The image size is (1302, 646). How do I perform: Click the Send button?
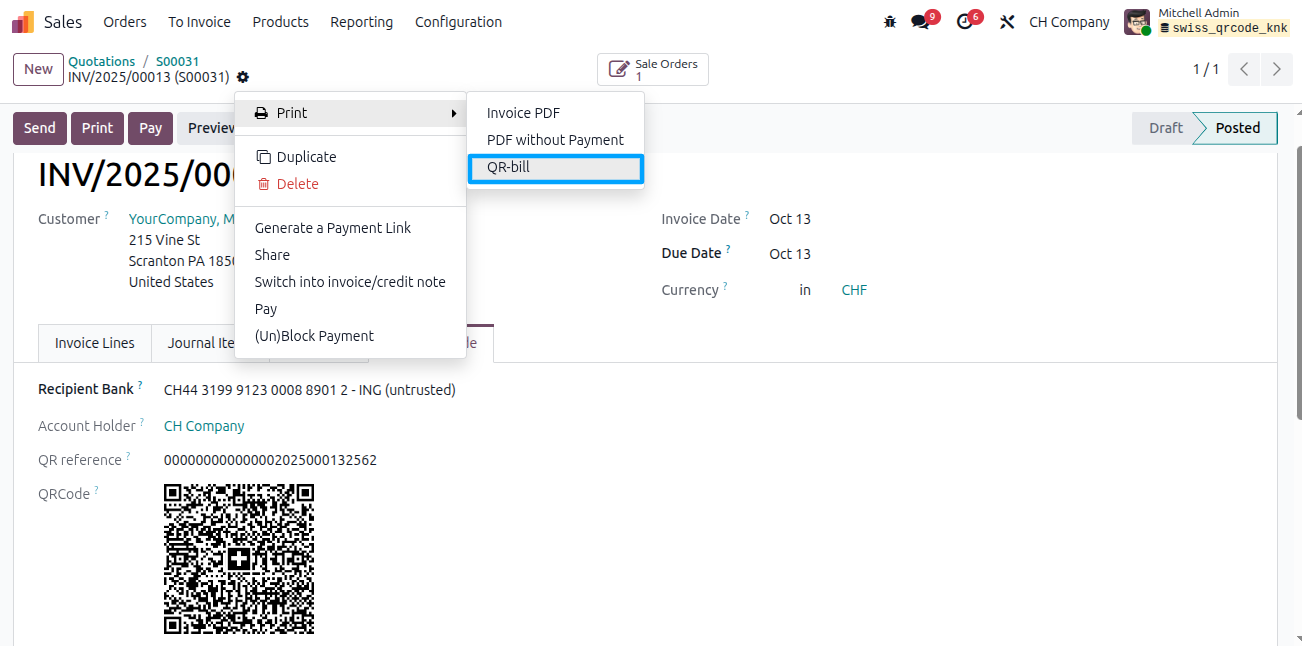[40, 128]
